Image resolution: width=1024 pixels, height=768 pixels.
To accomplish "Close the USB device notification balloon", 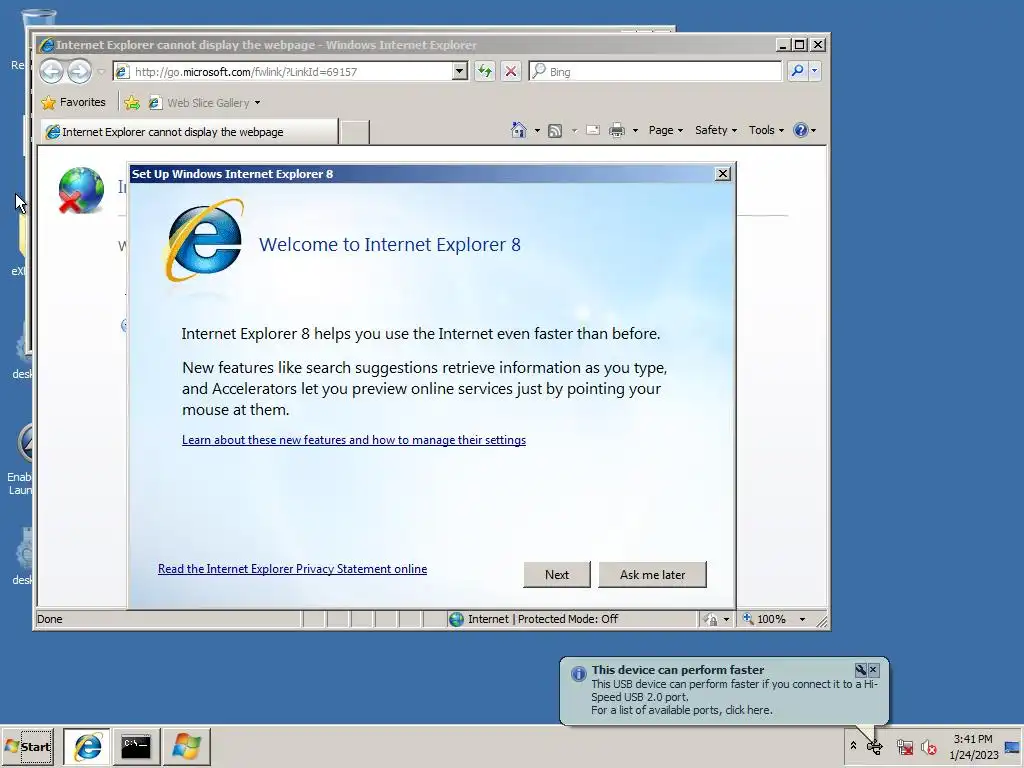I will [x=873, y=669].
